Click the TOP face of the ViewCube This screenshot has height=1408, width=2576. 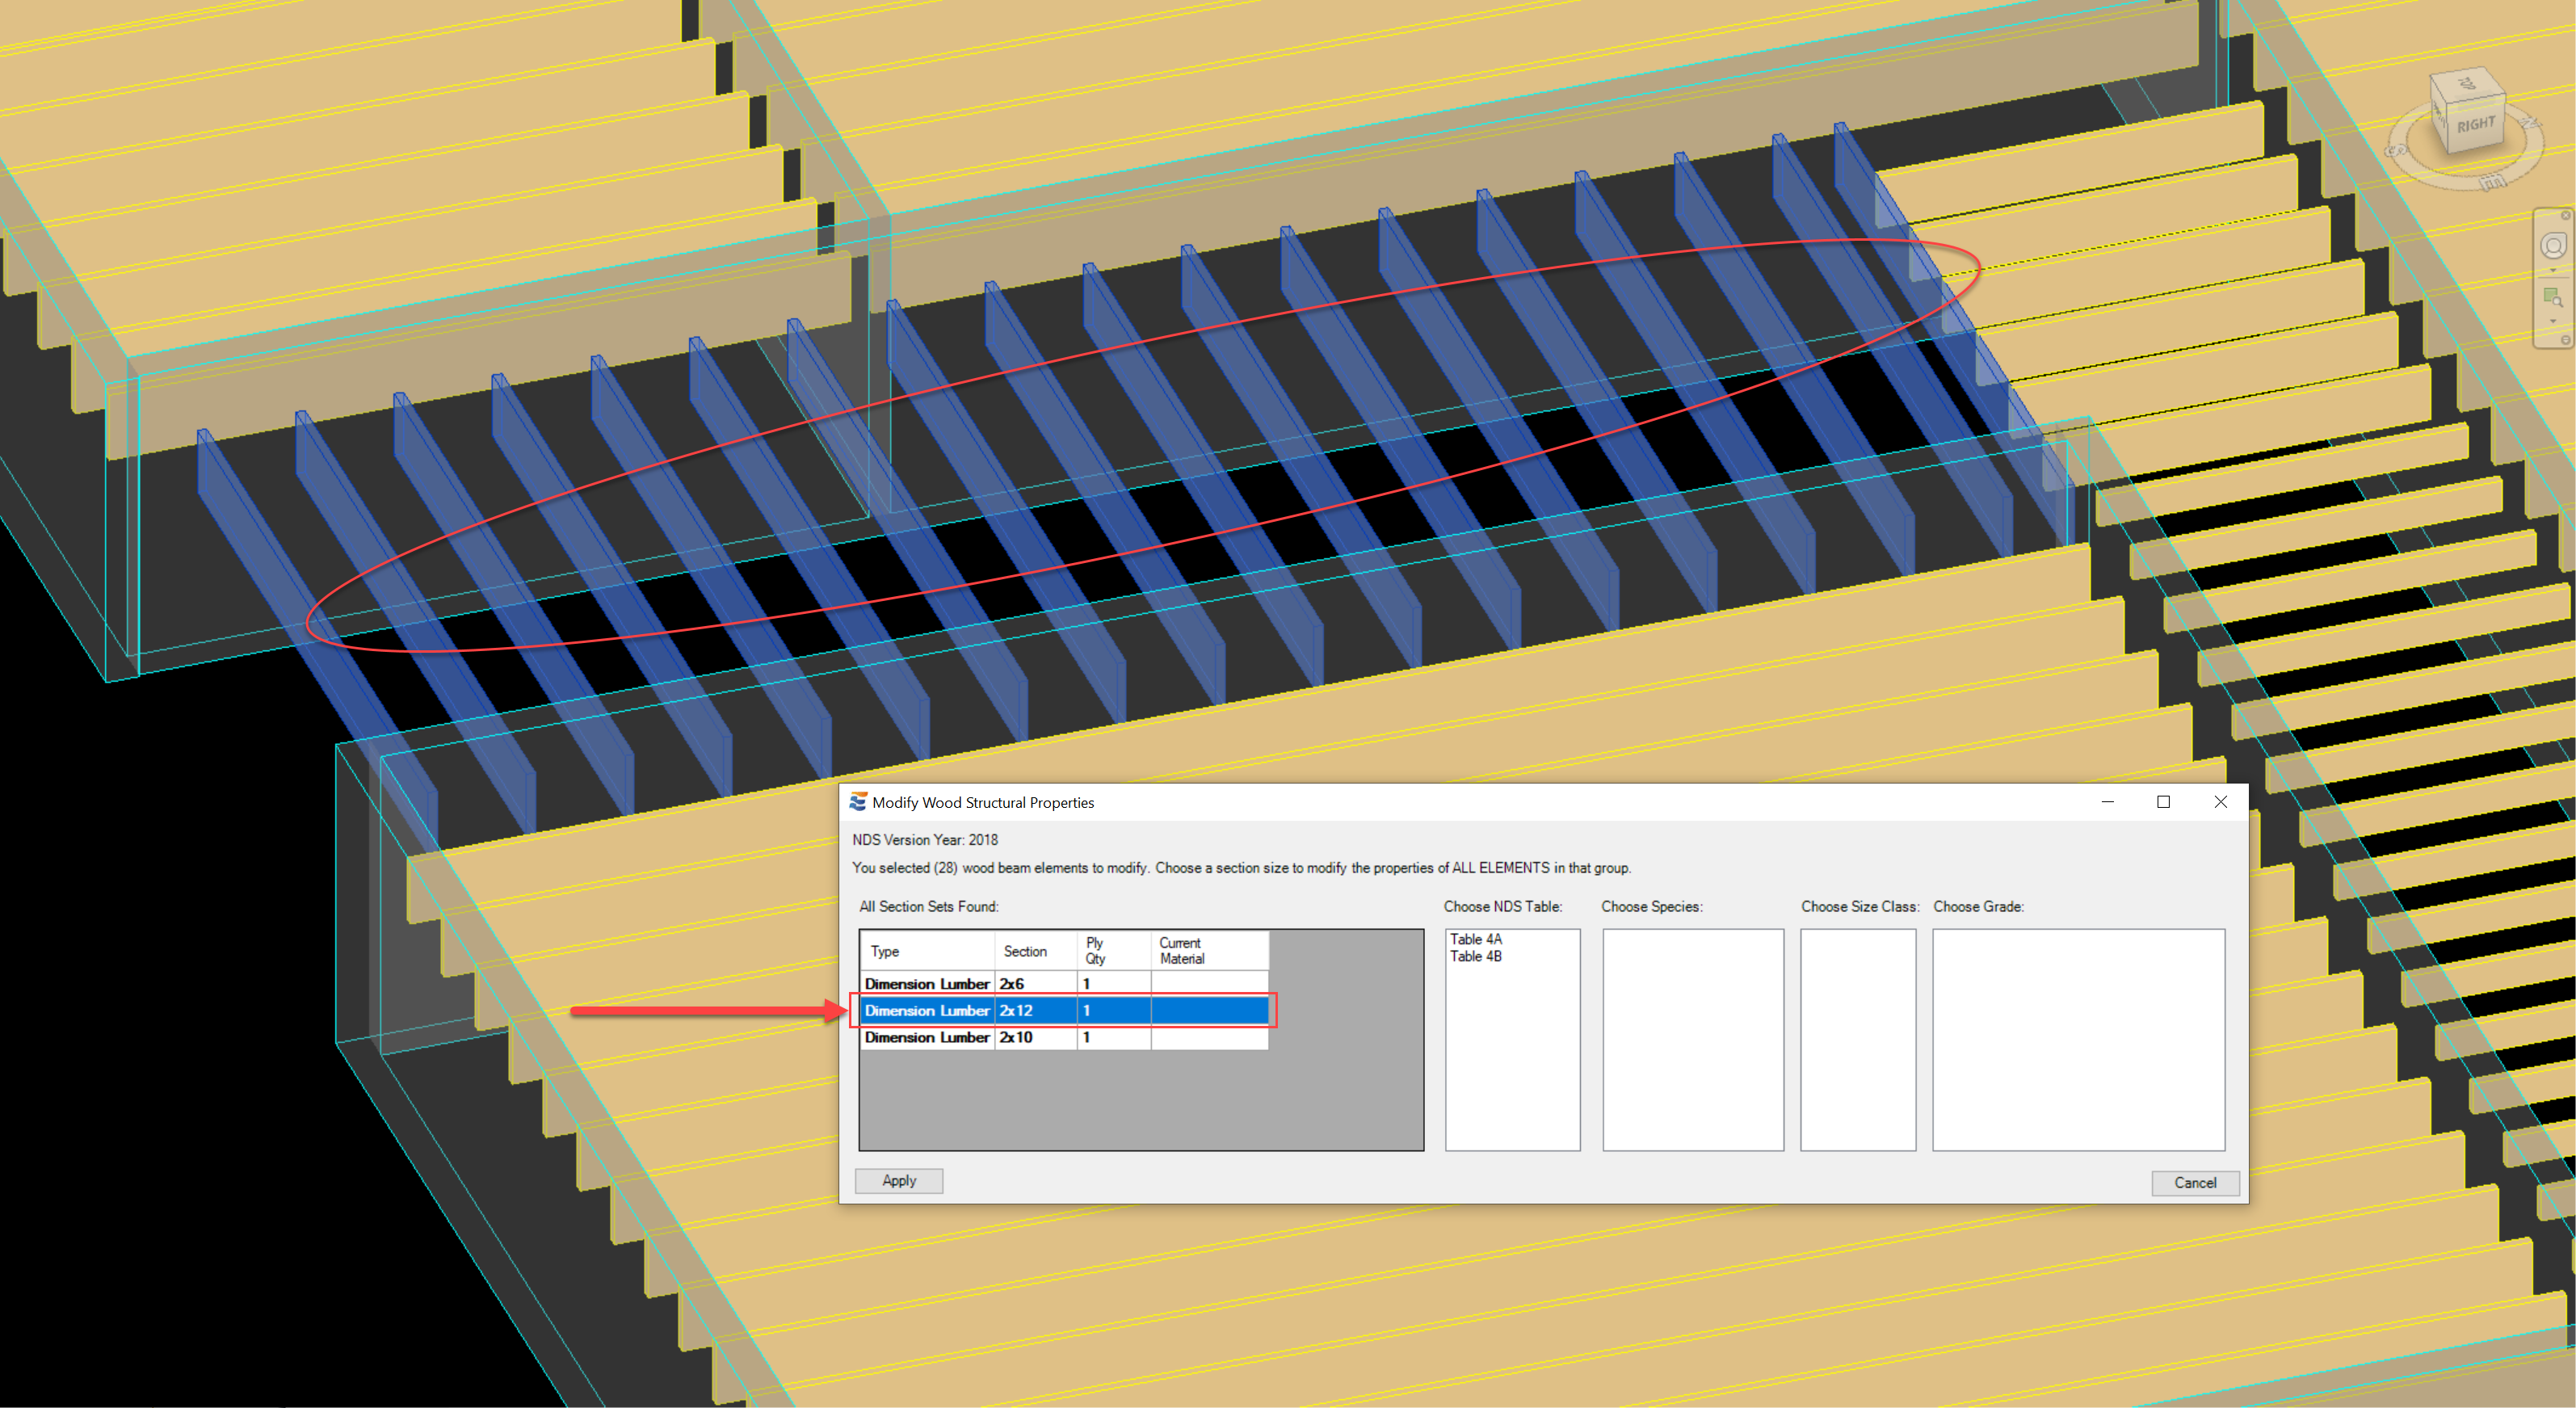tap(2468, 83)
